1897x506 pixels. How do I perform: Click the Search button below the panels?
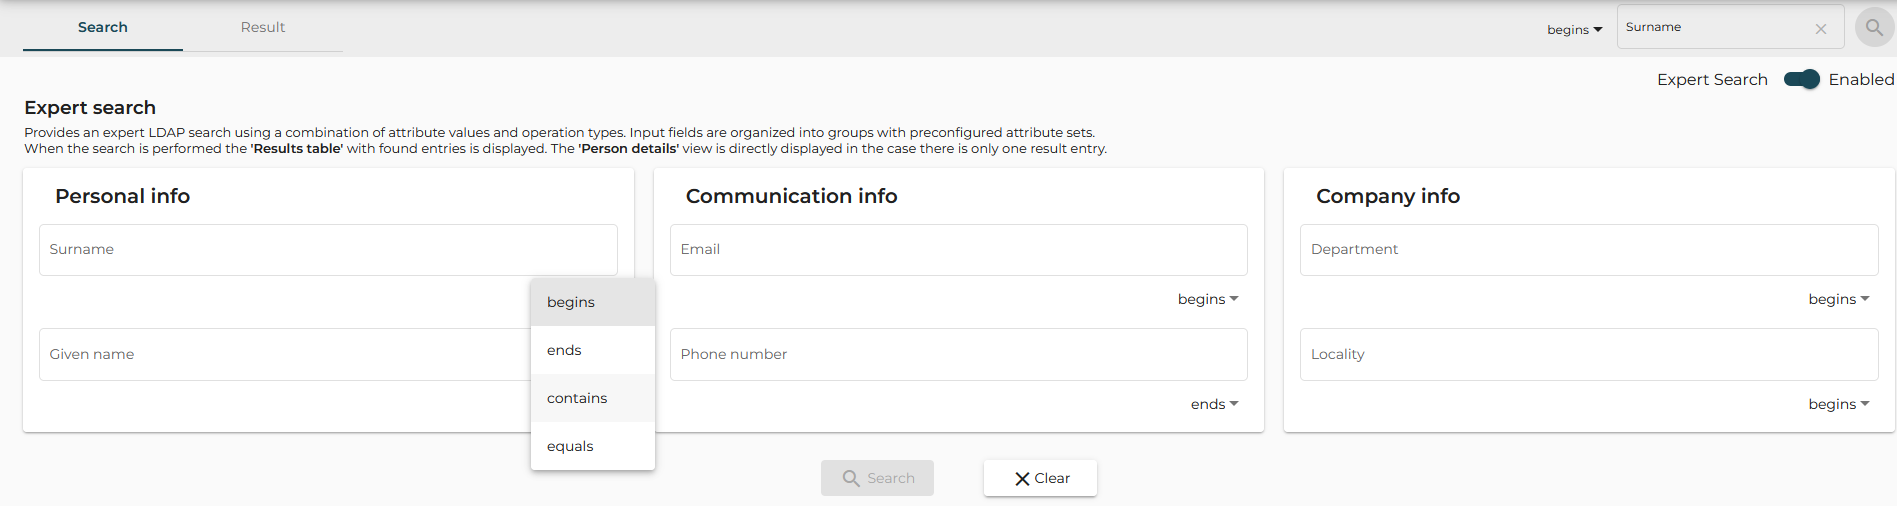[877, 478]
